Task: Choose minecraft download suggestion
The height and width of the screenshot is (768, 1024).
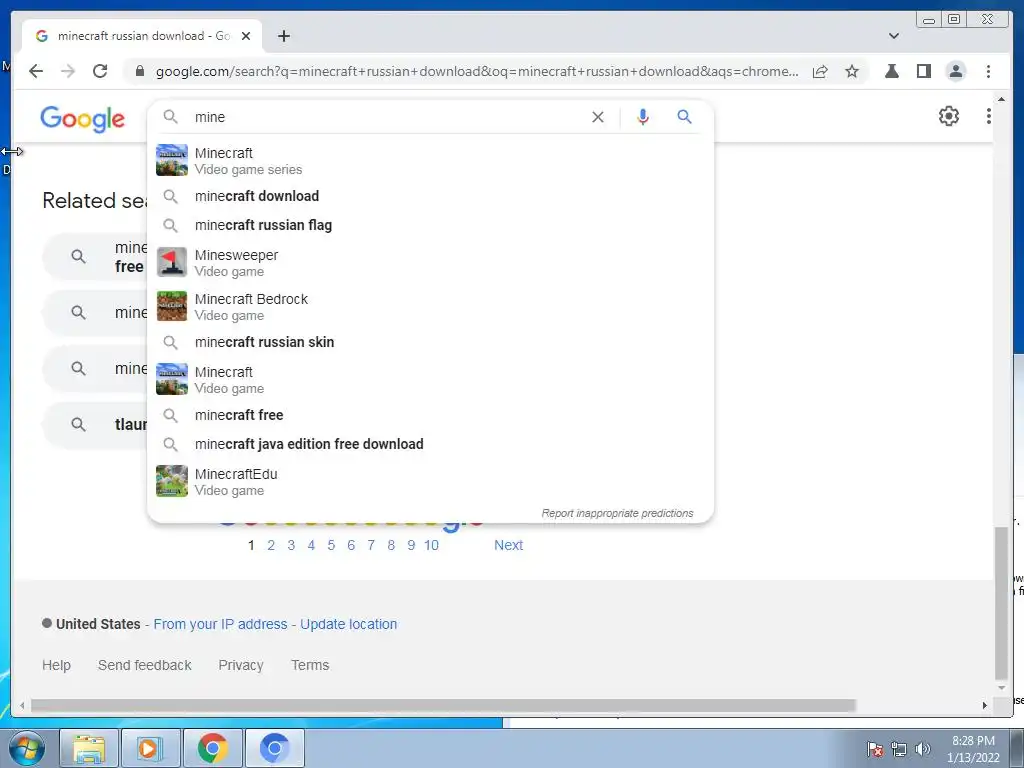Action: [430, 196]
